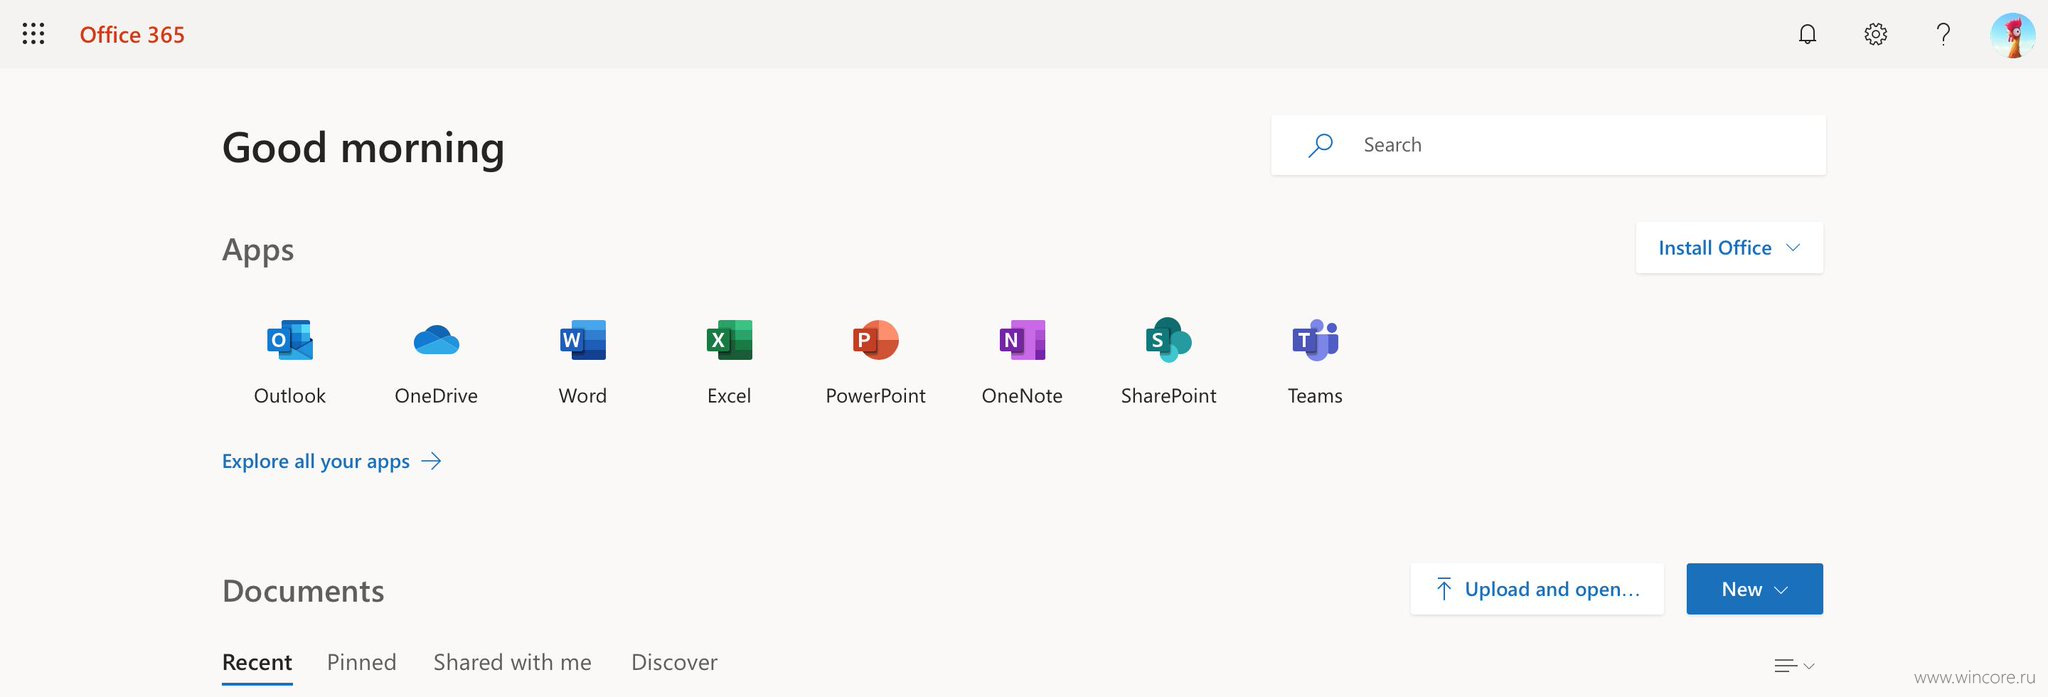
Task: Expand the New document dropdown
Action: pos(1754,589)
